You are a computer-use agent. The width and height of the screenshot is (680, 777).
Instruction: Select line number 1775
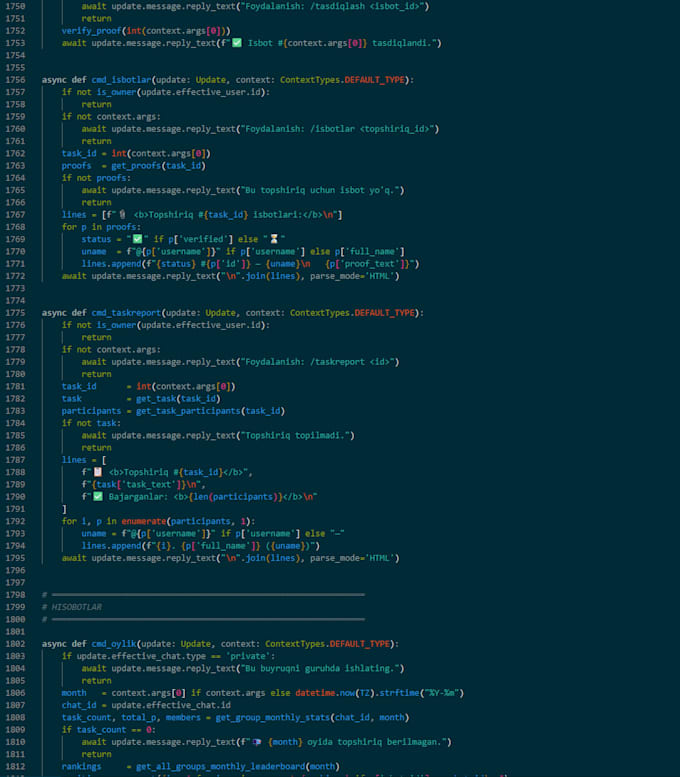(x=15, y=313)
